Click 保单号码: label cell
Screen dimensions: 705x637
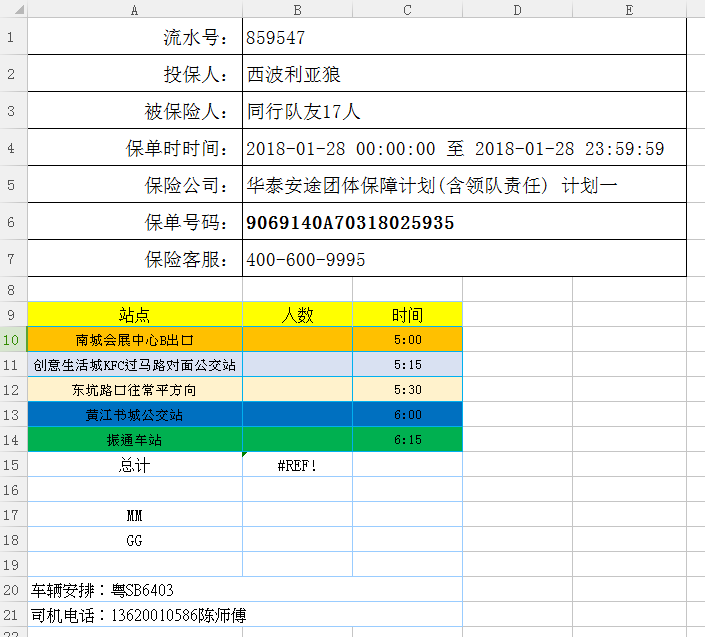[135, 222]
